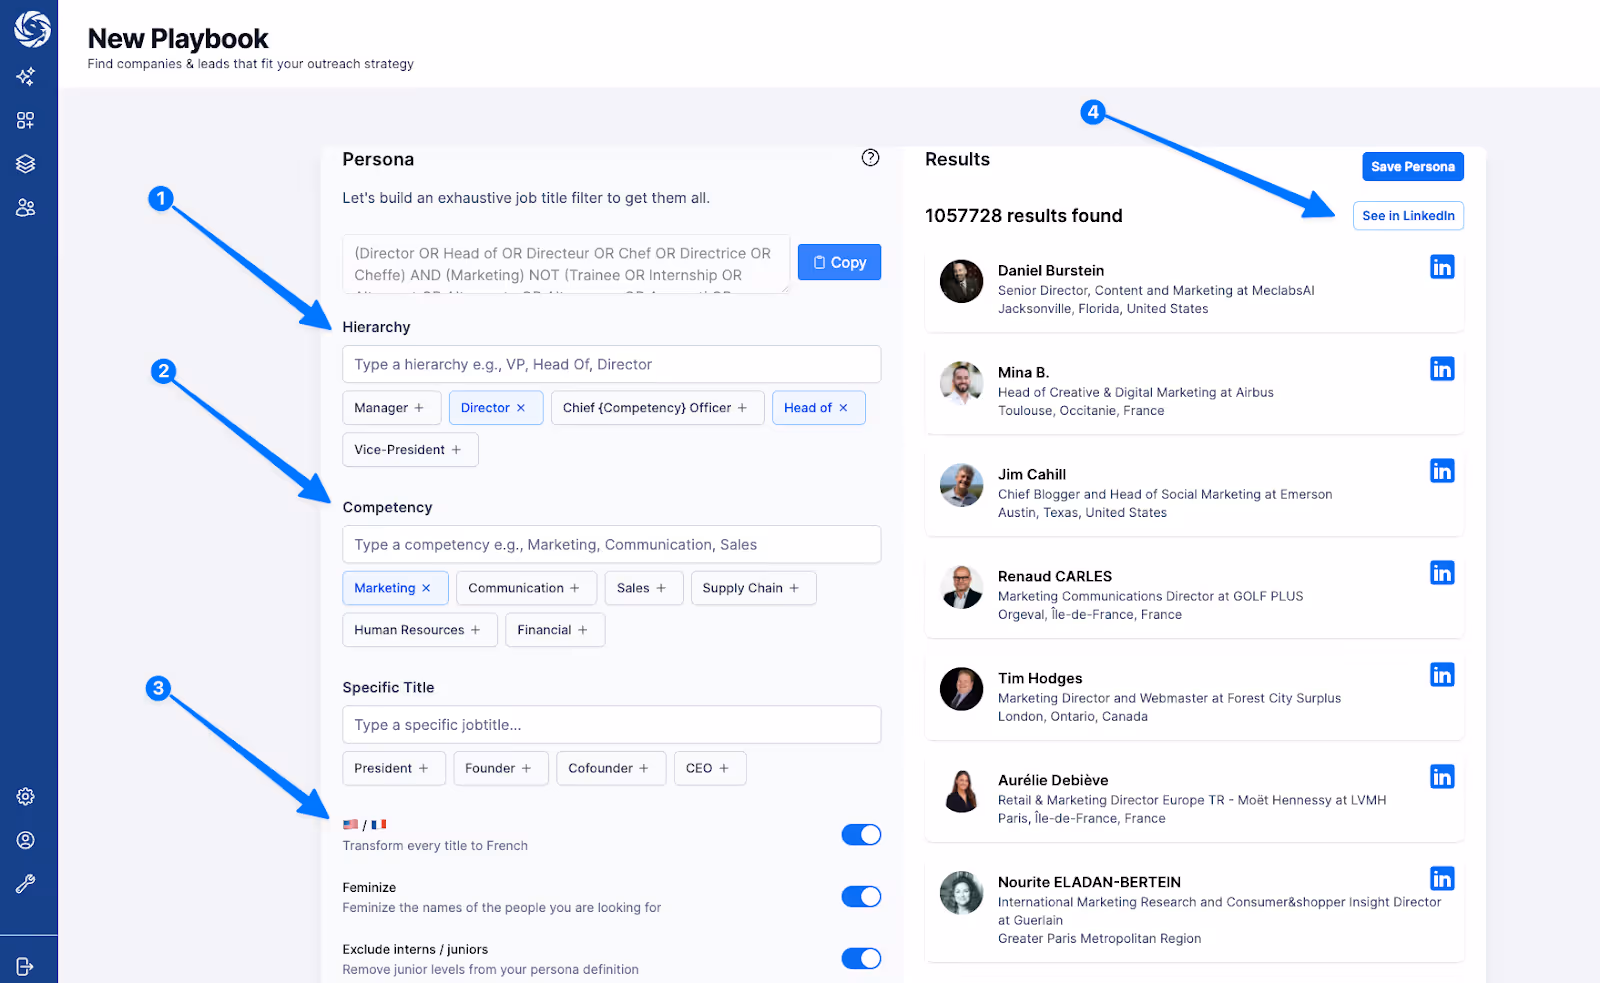
Task: Remove the Director hierarchy tag
Action: [x=521, y=408]
